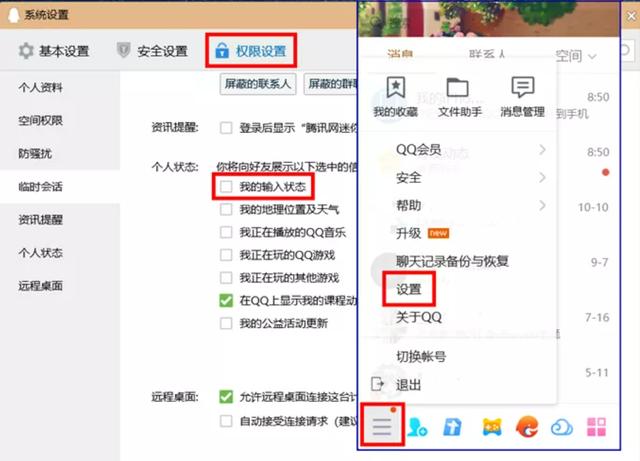The height and width of the screenshot is (461, 640).
Task: Open 聊天记录备份与恢复 menu entry
Action: (x=452, y=261)
